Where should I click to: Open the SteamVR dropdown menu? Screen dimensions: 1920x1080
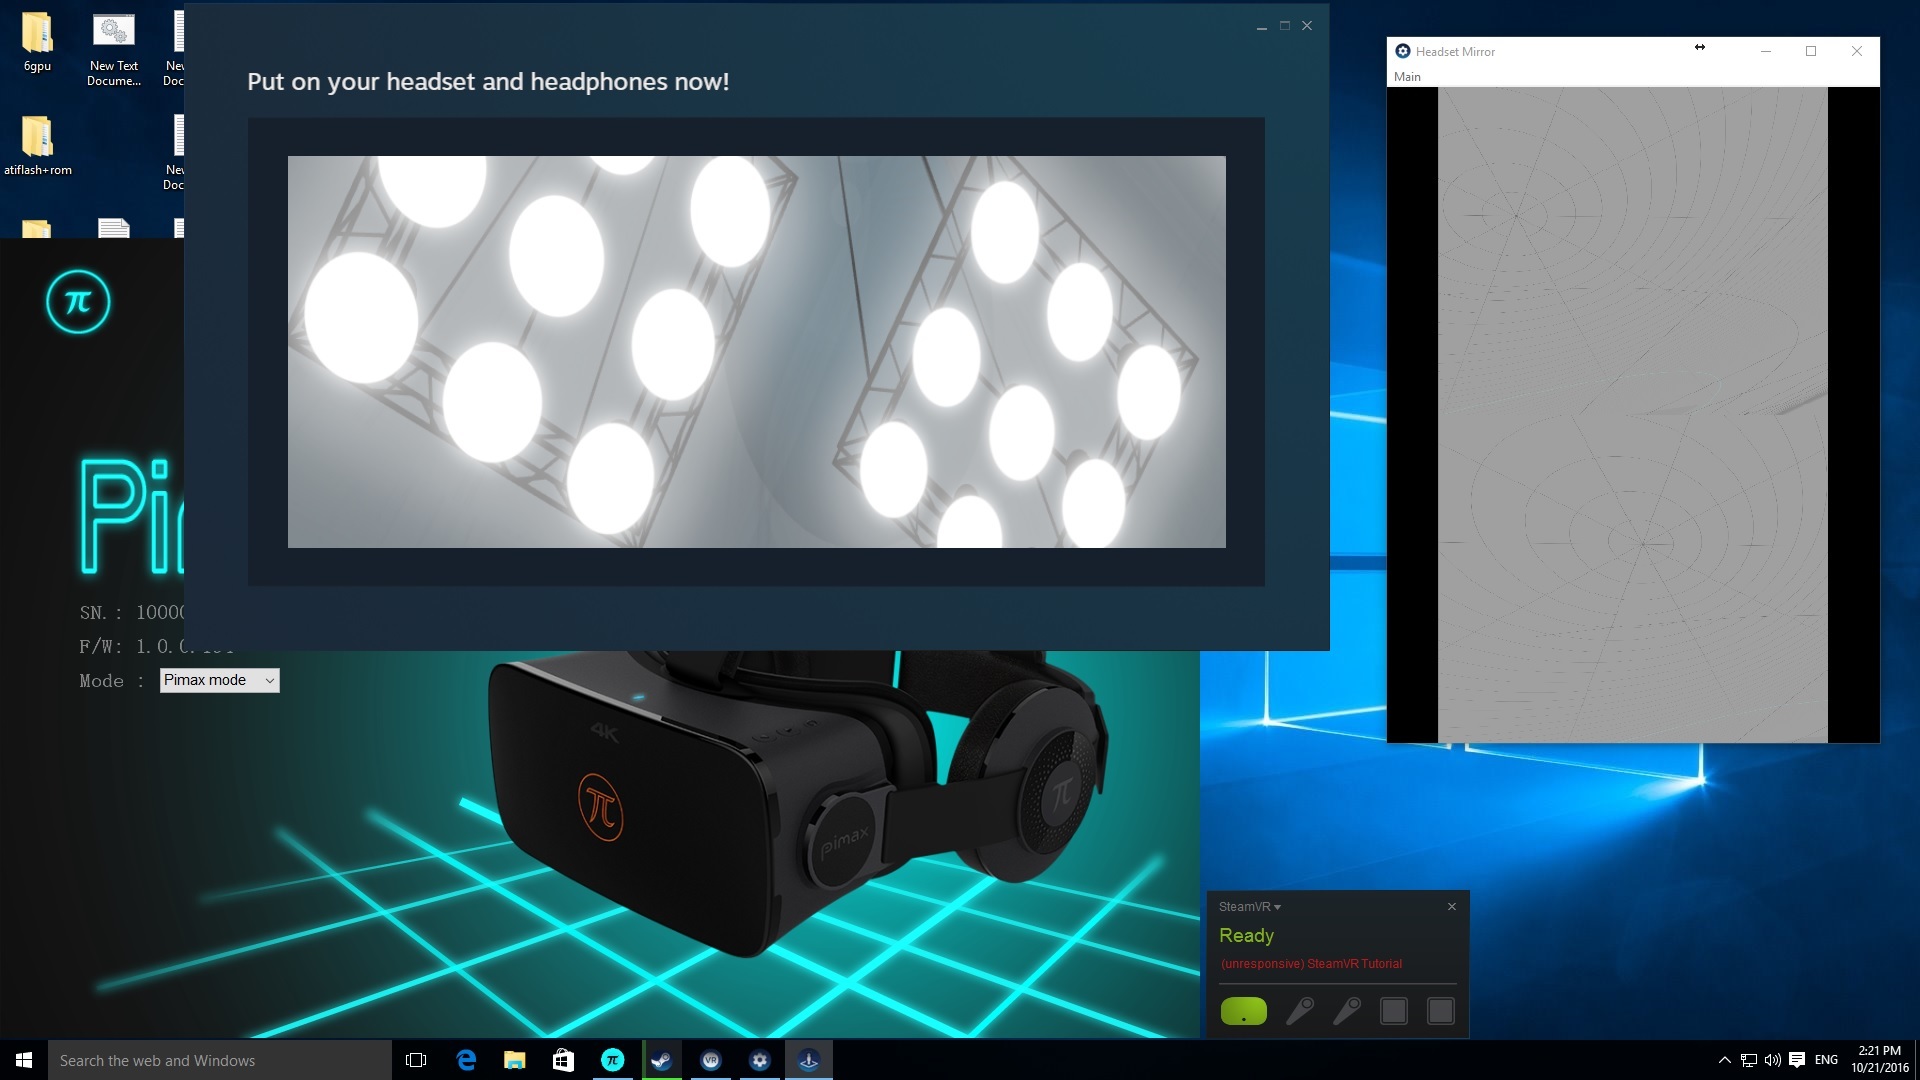click(1249, 907)
